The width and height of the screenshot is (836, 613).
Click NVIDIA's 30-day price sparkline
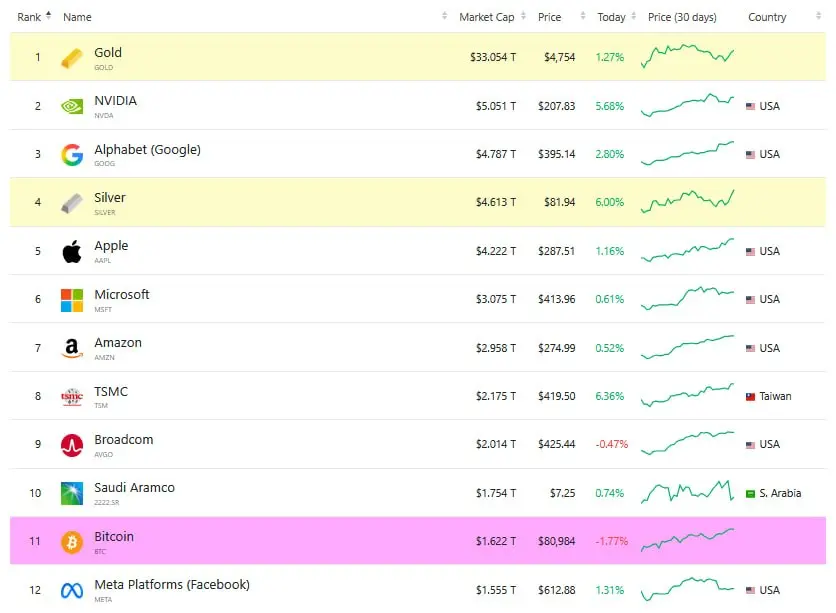(x=687, y=106)
